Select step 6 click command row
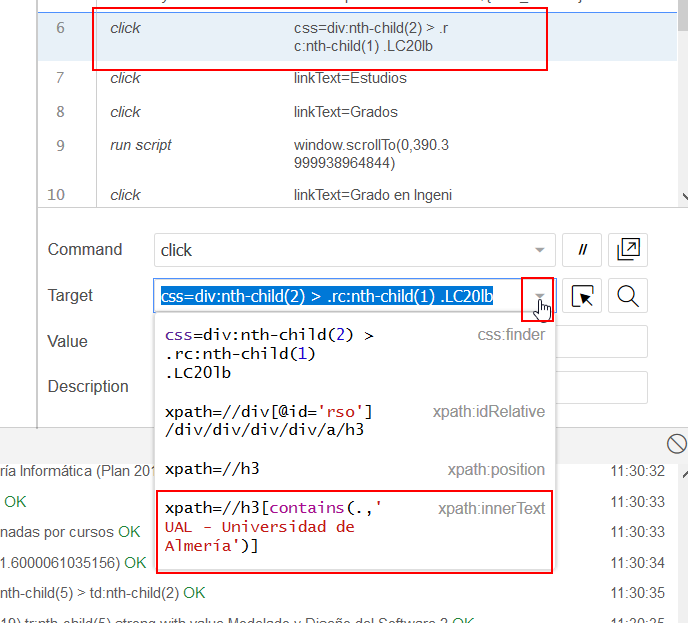 [357, 37]
